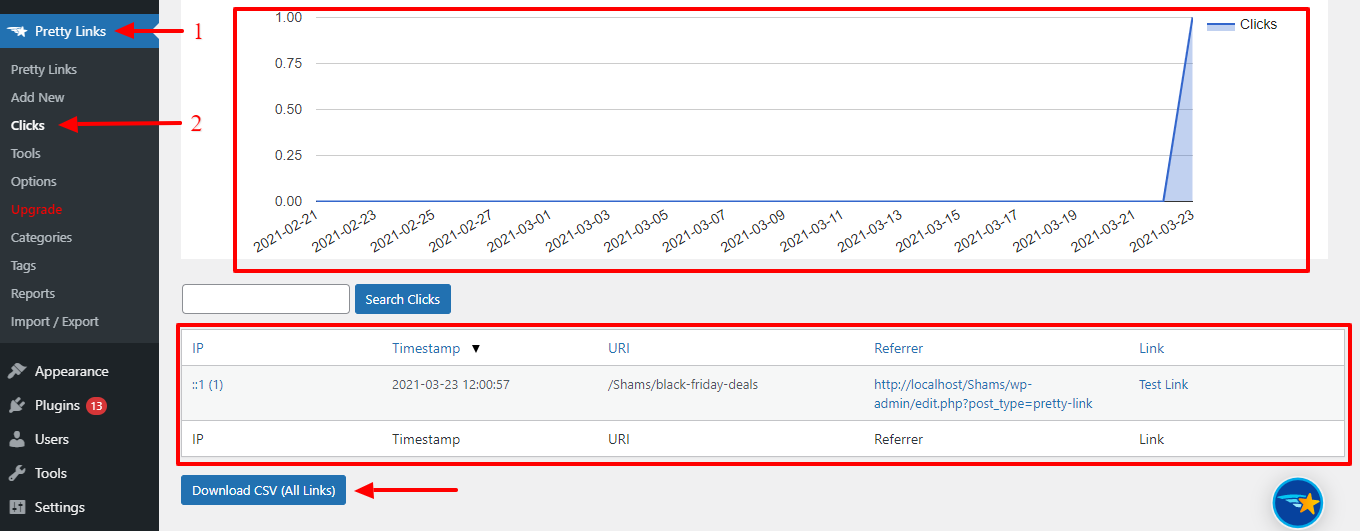Screen dimensions: 1360x531
Task: Click the Search Clicks button
Action: [403, 299]
